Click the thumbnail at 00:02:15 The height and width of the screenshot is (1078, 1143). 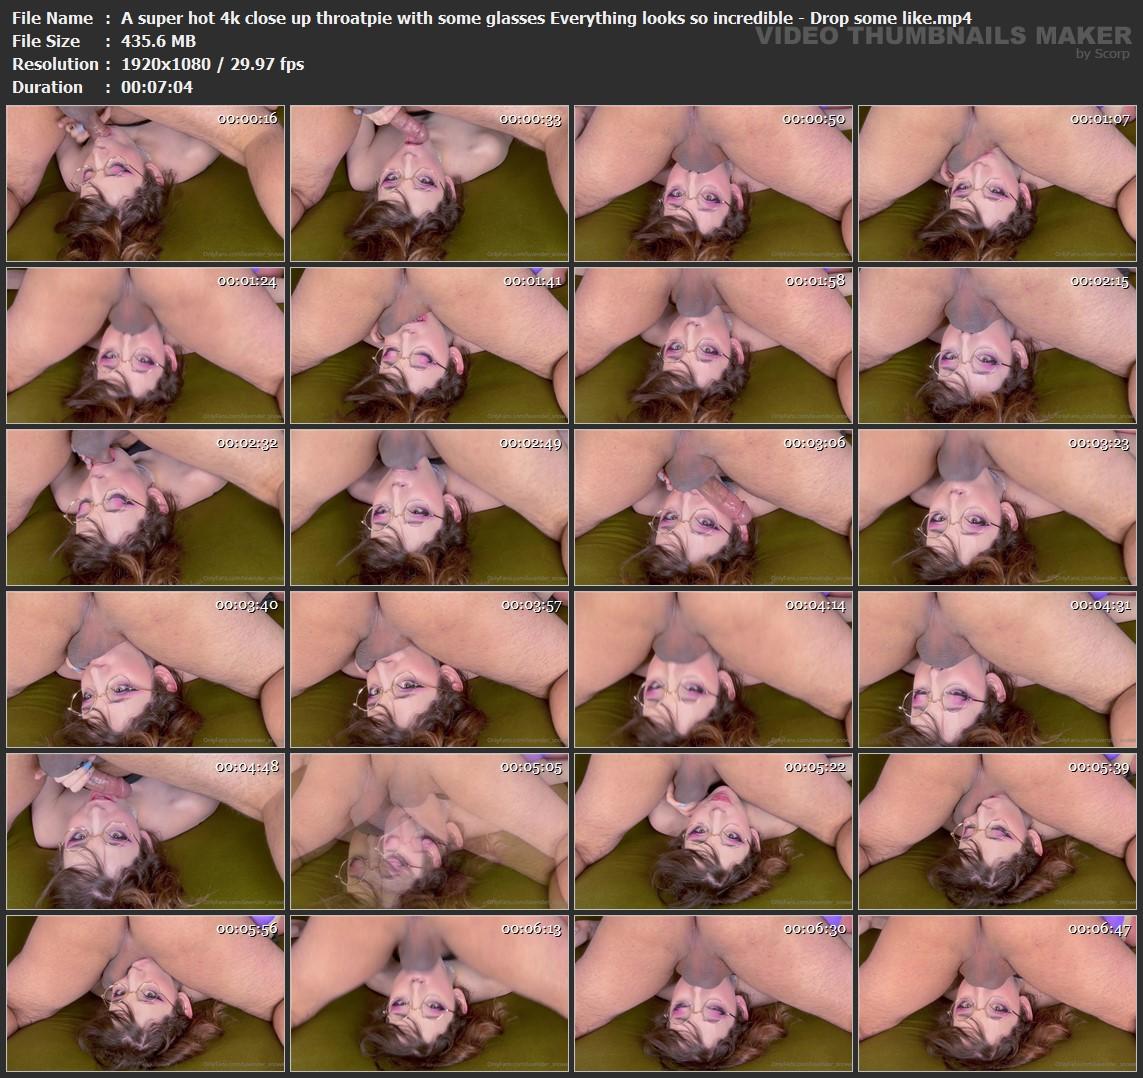tap(997, 346)
